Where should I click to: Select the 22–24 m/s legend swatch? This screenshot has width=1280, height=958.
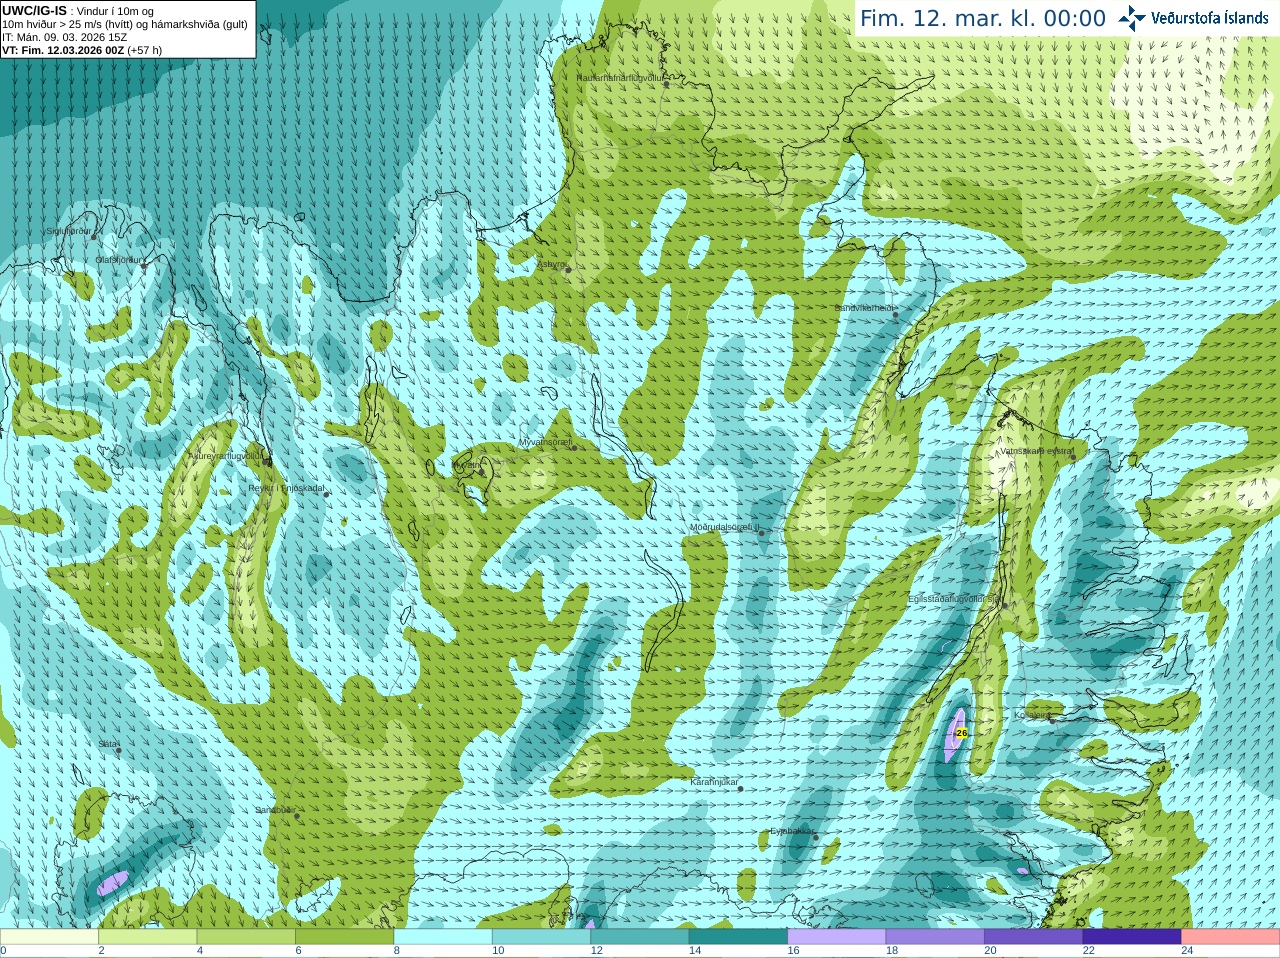coord(1132,937)
